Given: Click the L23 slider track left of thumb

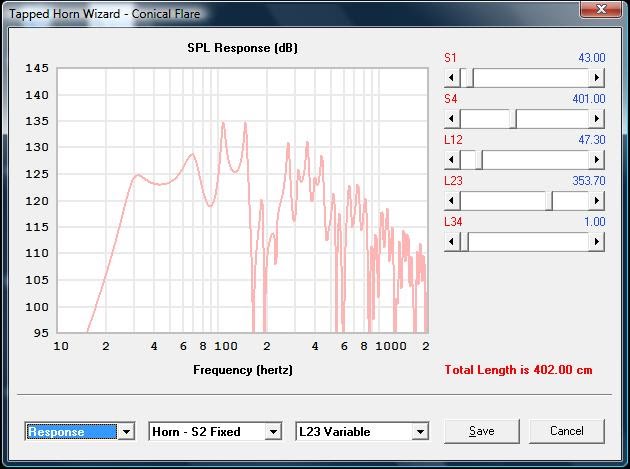Looking at the screenshot, I should click(503, 201).
